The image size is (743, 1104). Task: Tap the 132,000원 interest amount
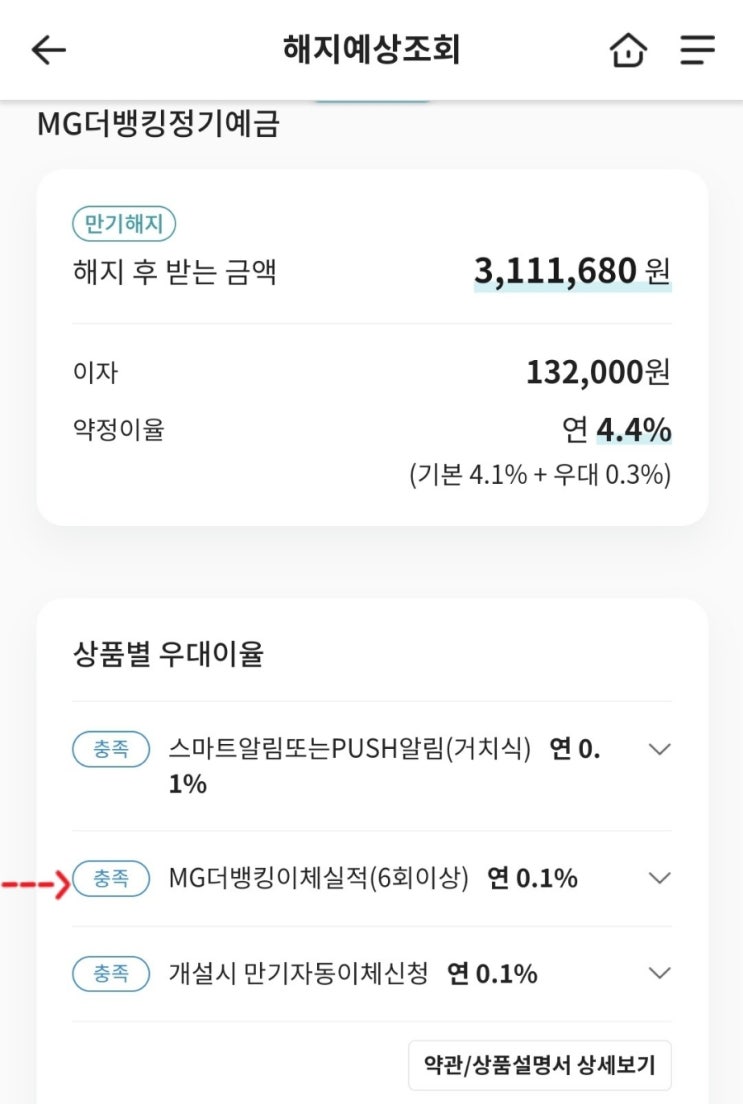tap(598, 373)
